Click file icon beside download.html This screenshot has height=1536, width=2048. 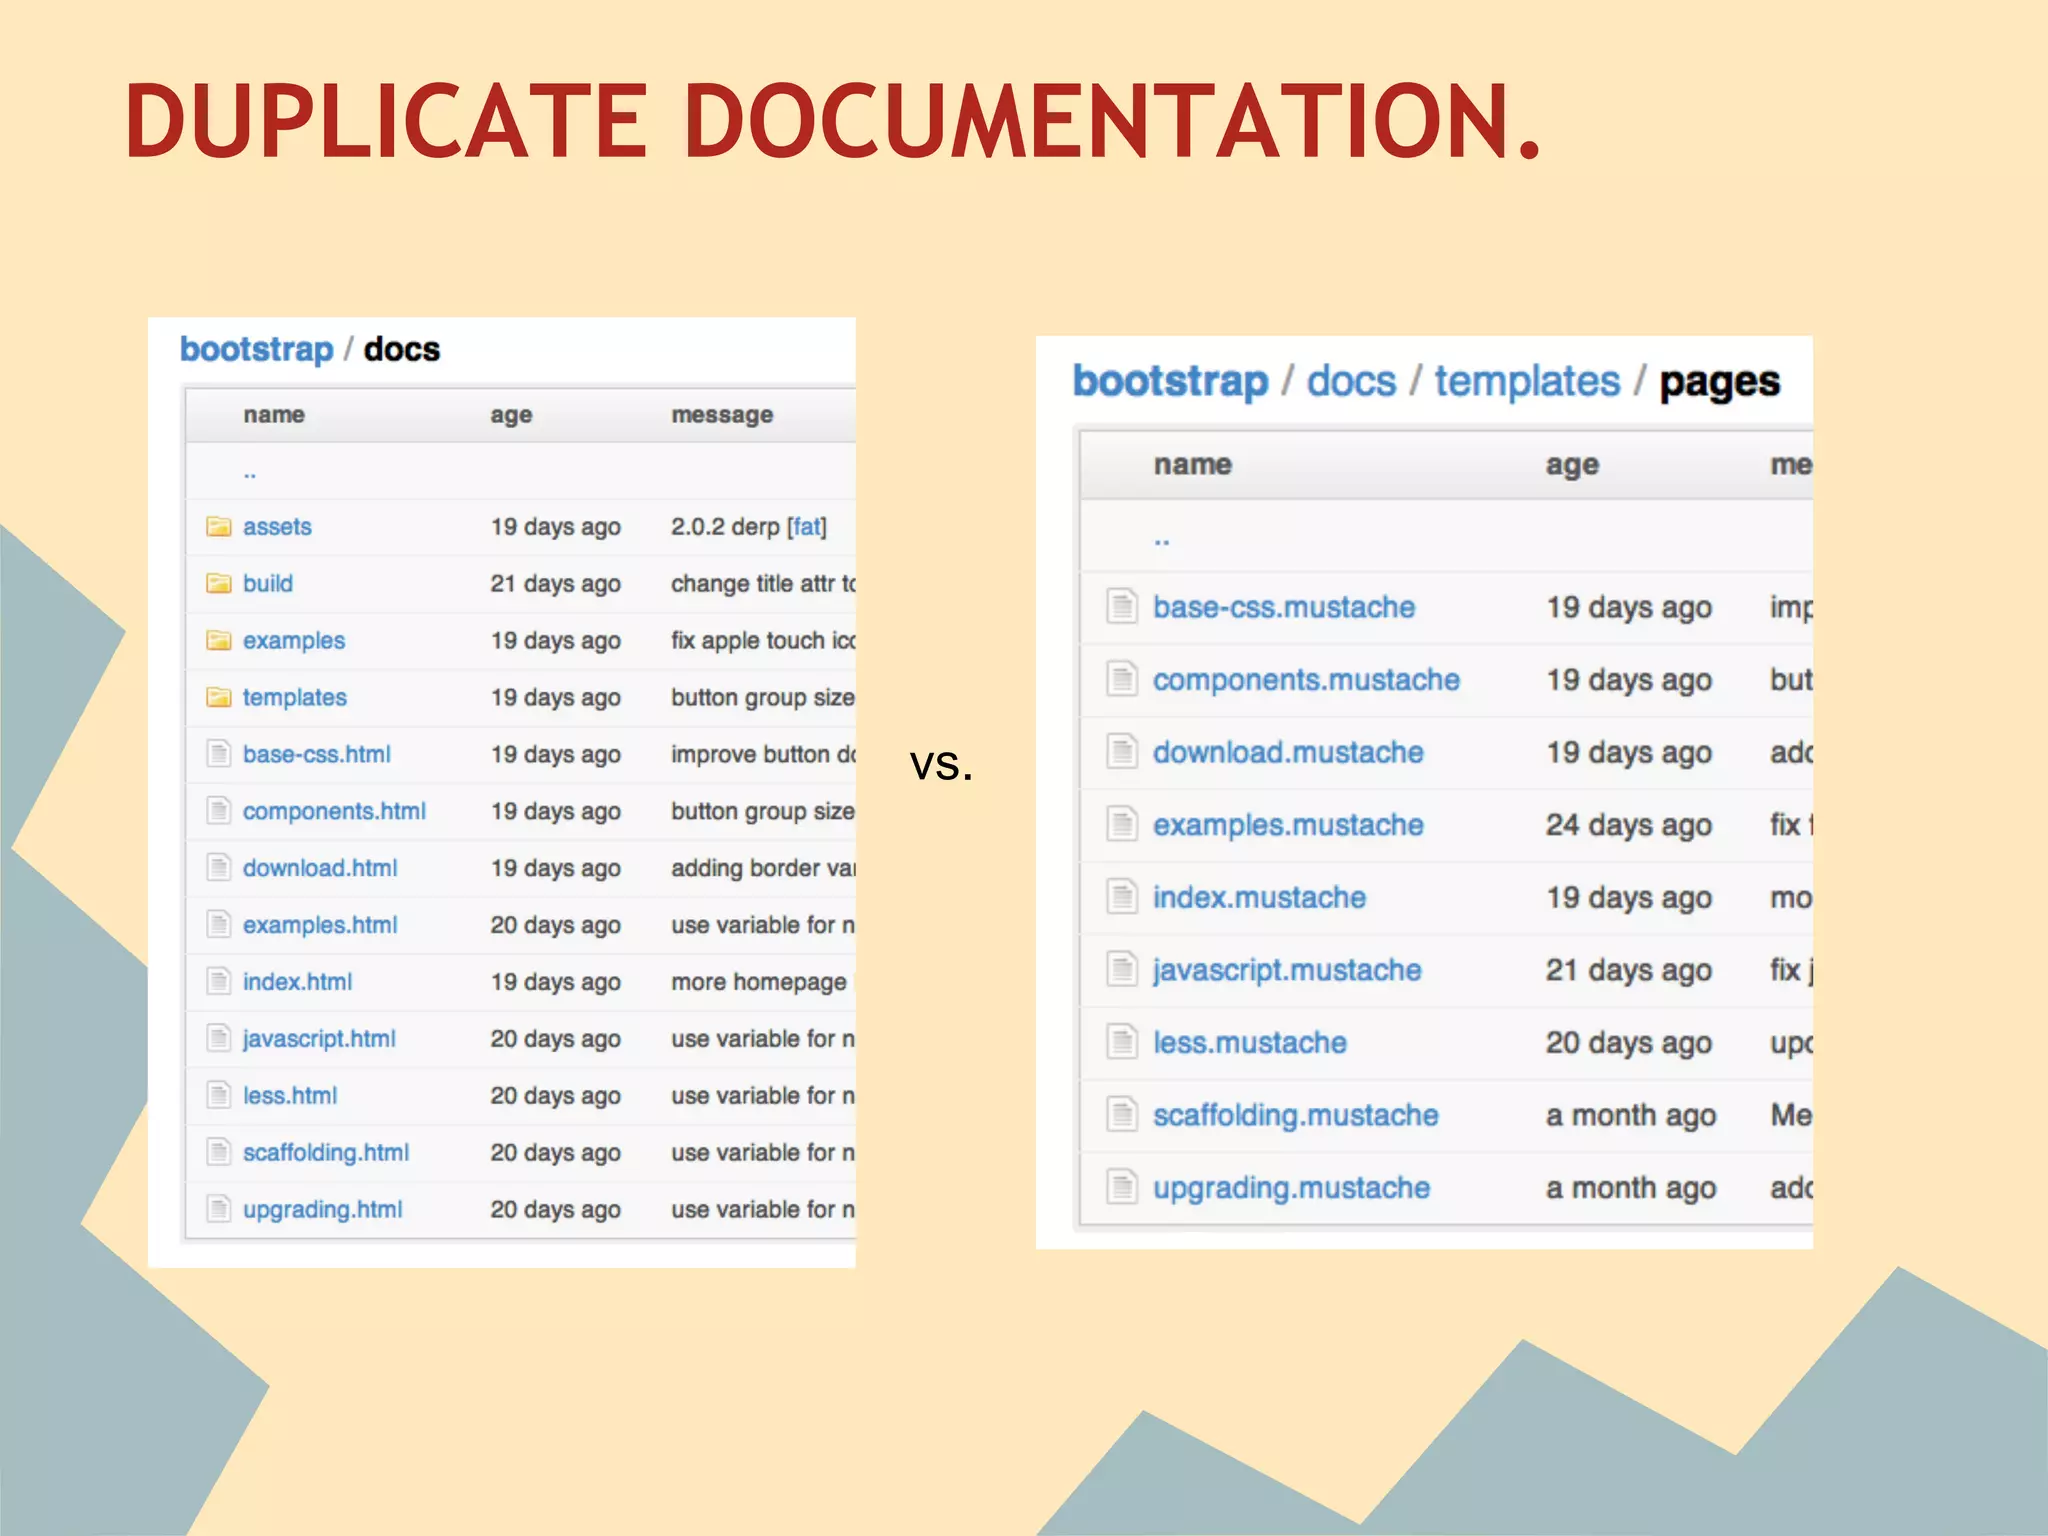pos(218,867)
